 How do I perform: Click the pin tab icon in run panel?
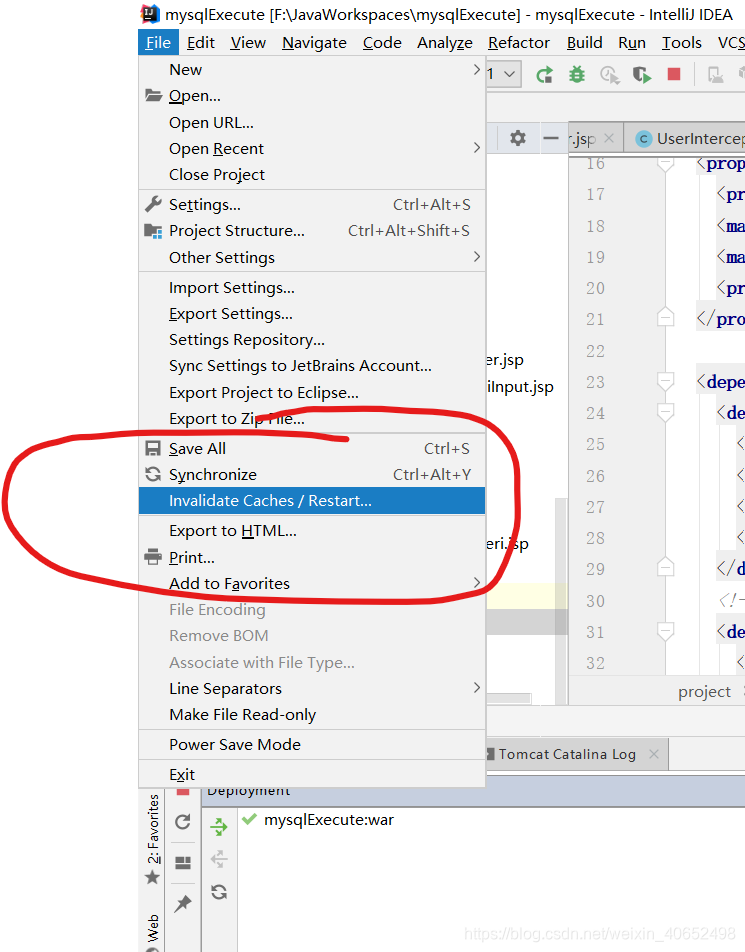click(x=183, y=903)
